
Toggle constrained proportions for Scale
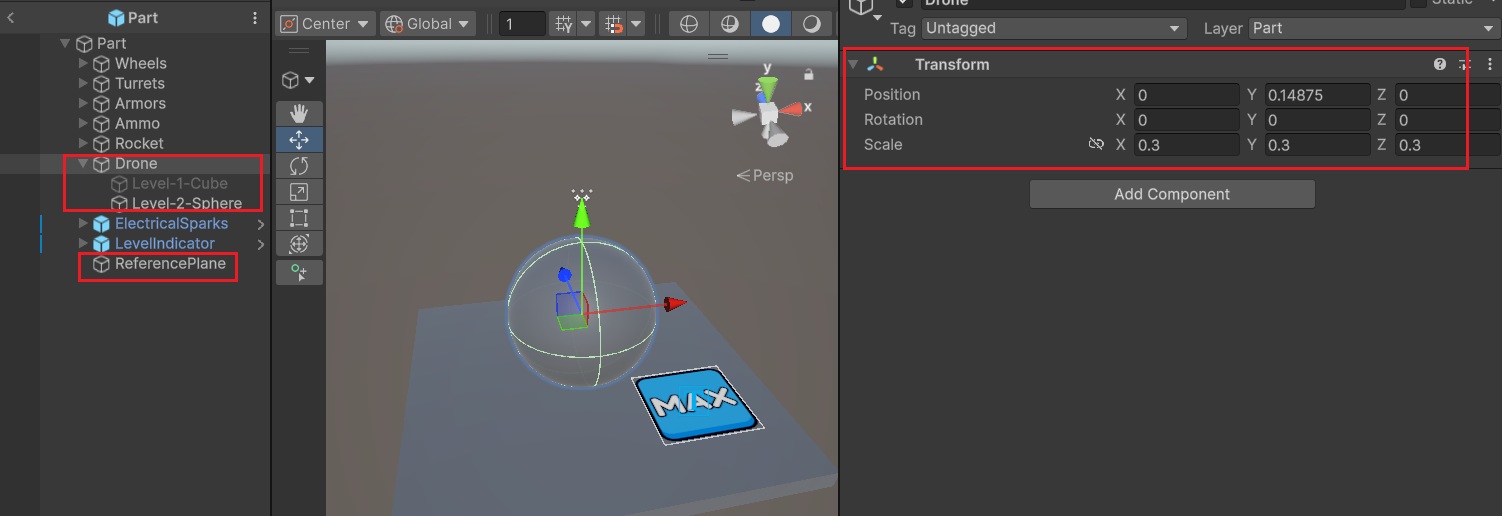[1096, 145]
